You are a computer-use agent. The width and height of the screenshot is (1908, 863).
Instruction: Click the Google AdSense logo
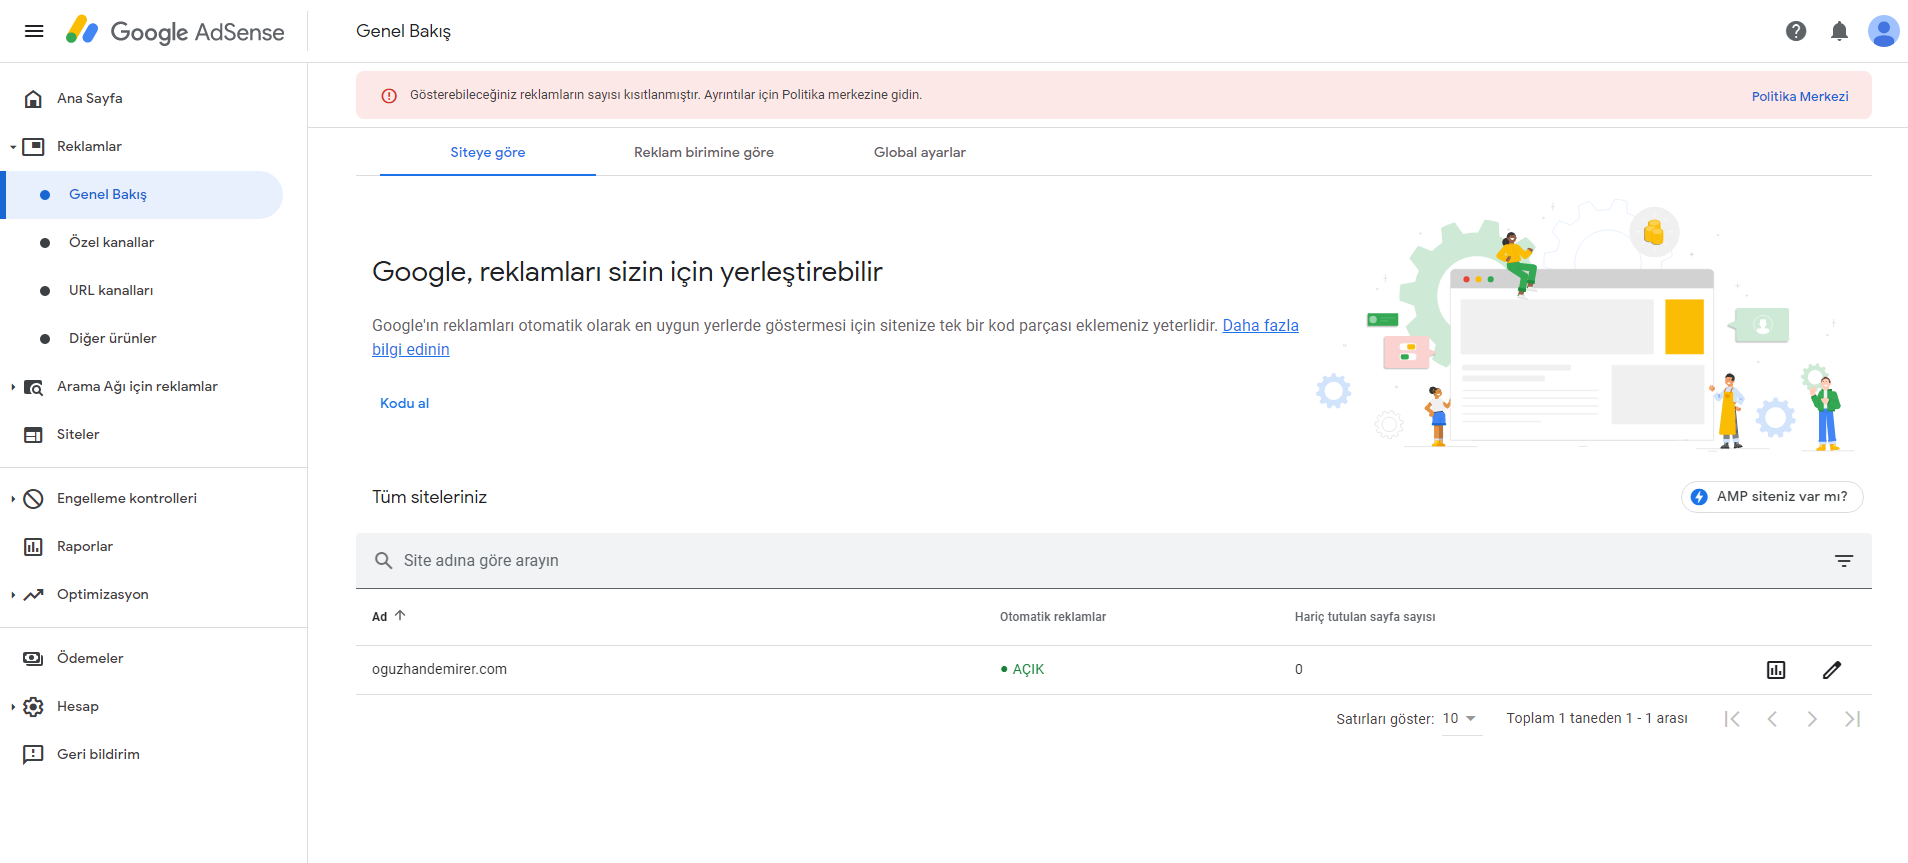point(175,31)
